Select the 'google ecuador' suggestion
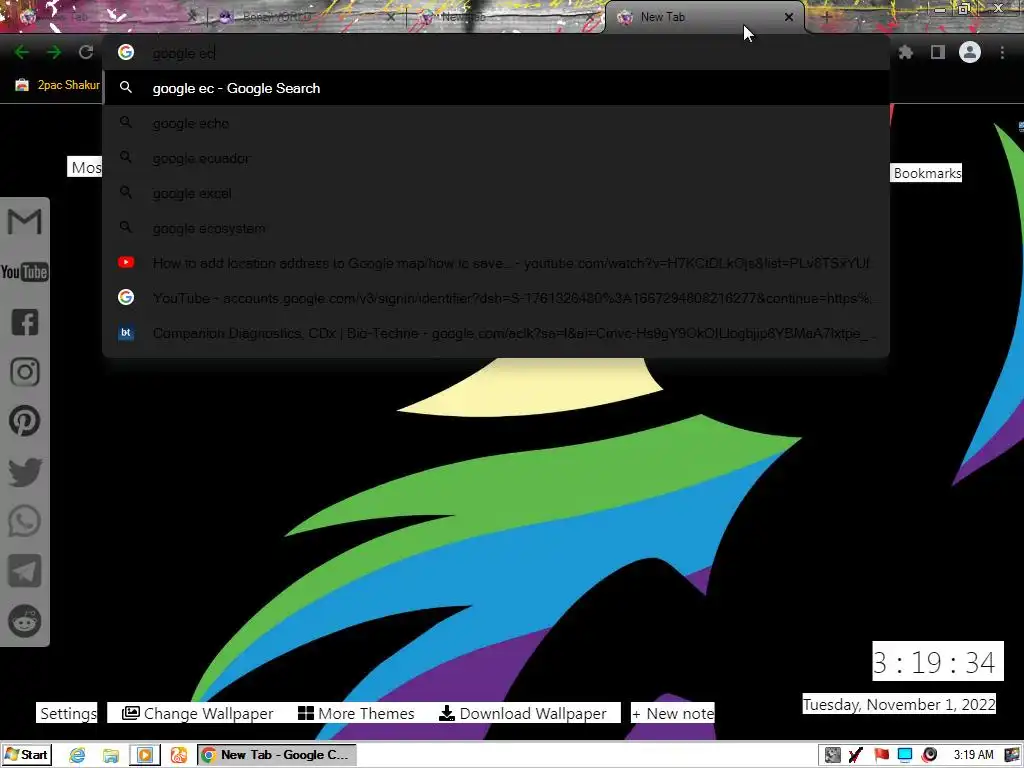This screenshot has height=768, width=1024. pyautogui.click(x=496, y=158)
